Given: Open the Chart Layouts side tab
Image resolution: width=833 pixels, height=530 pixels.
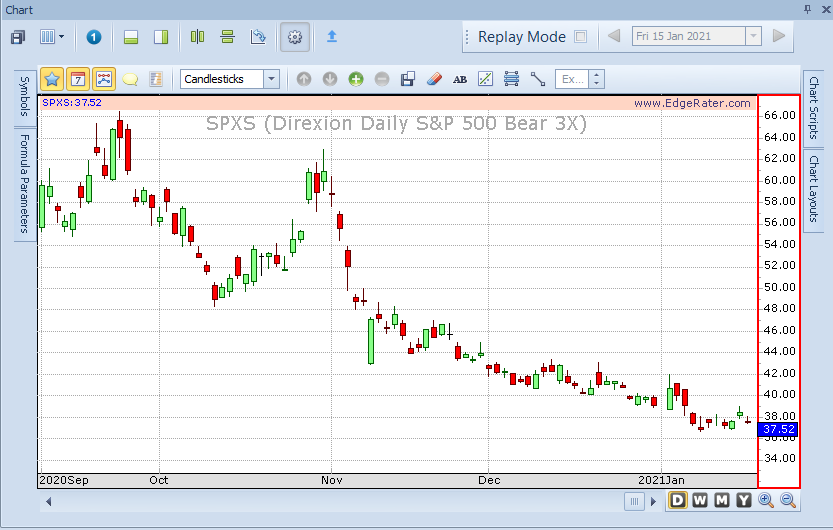Looking at the screenshot, I should [x=813, y=189].
